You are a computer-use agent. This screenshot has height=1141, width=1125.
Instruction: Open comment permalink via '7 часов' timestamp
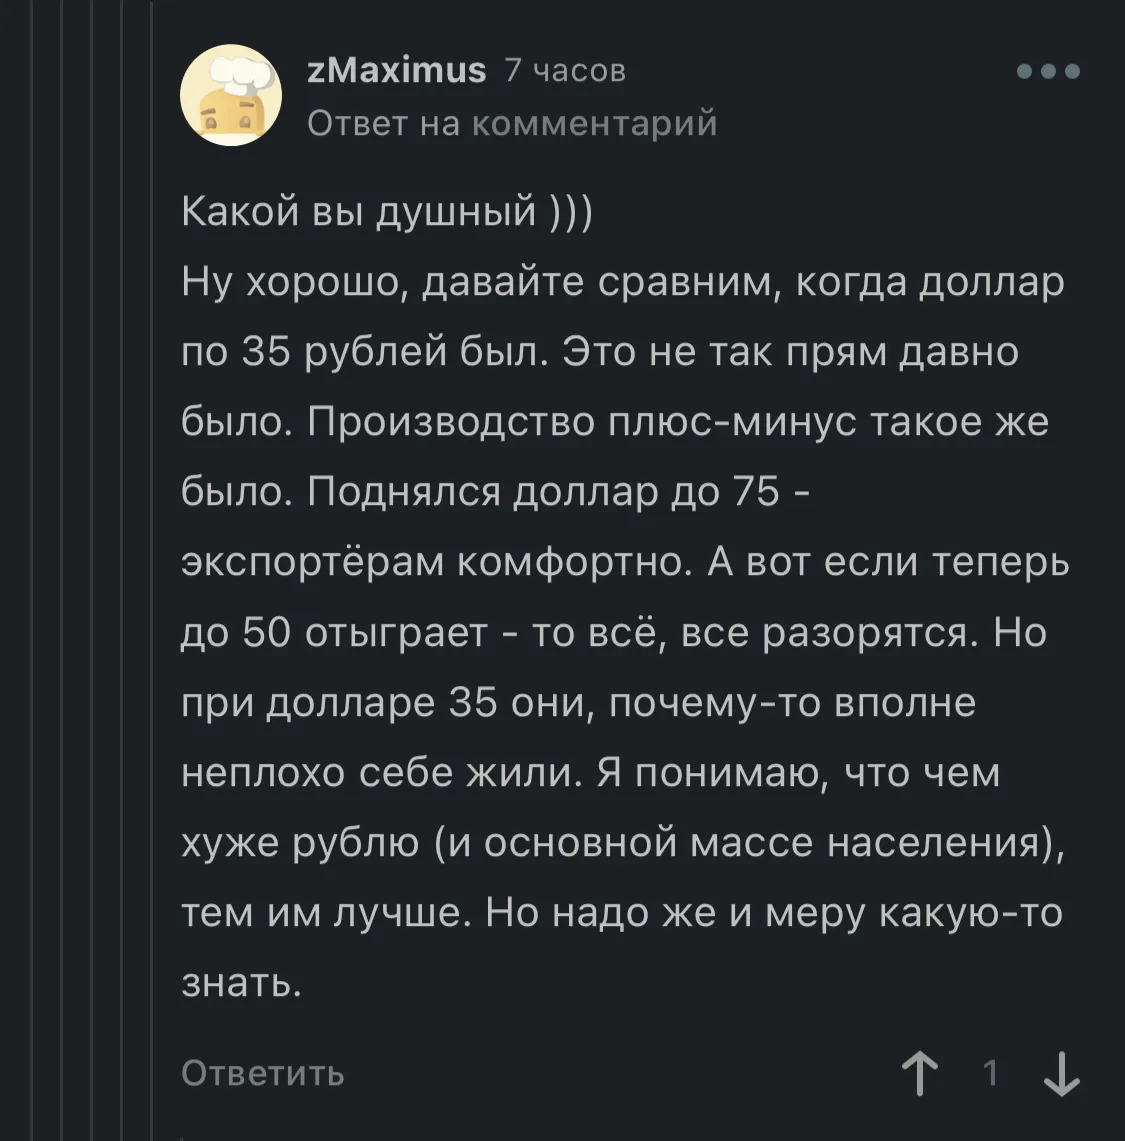tap(565, 71)
